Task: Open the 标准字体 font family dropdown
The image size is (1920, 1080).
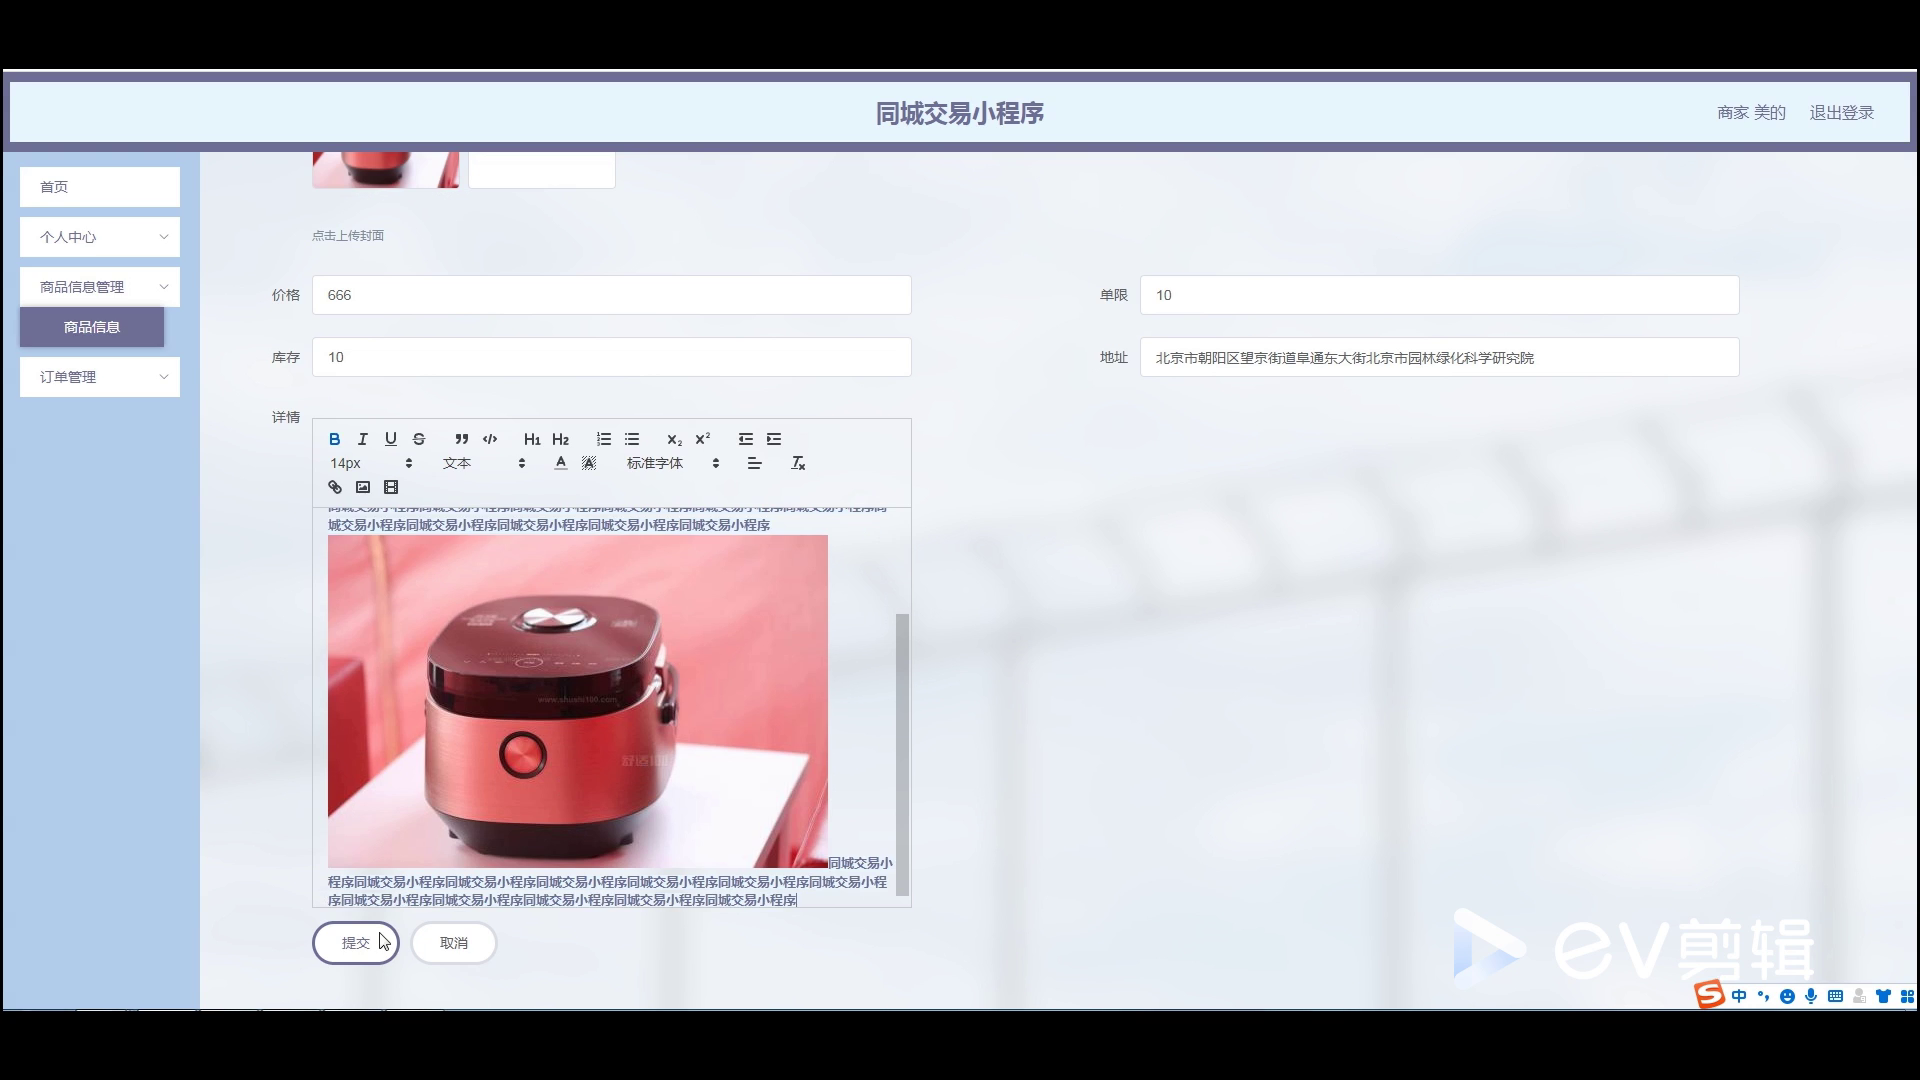Action: [673, 463]
